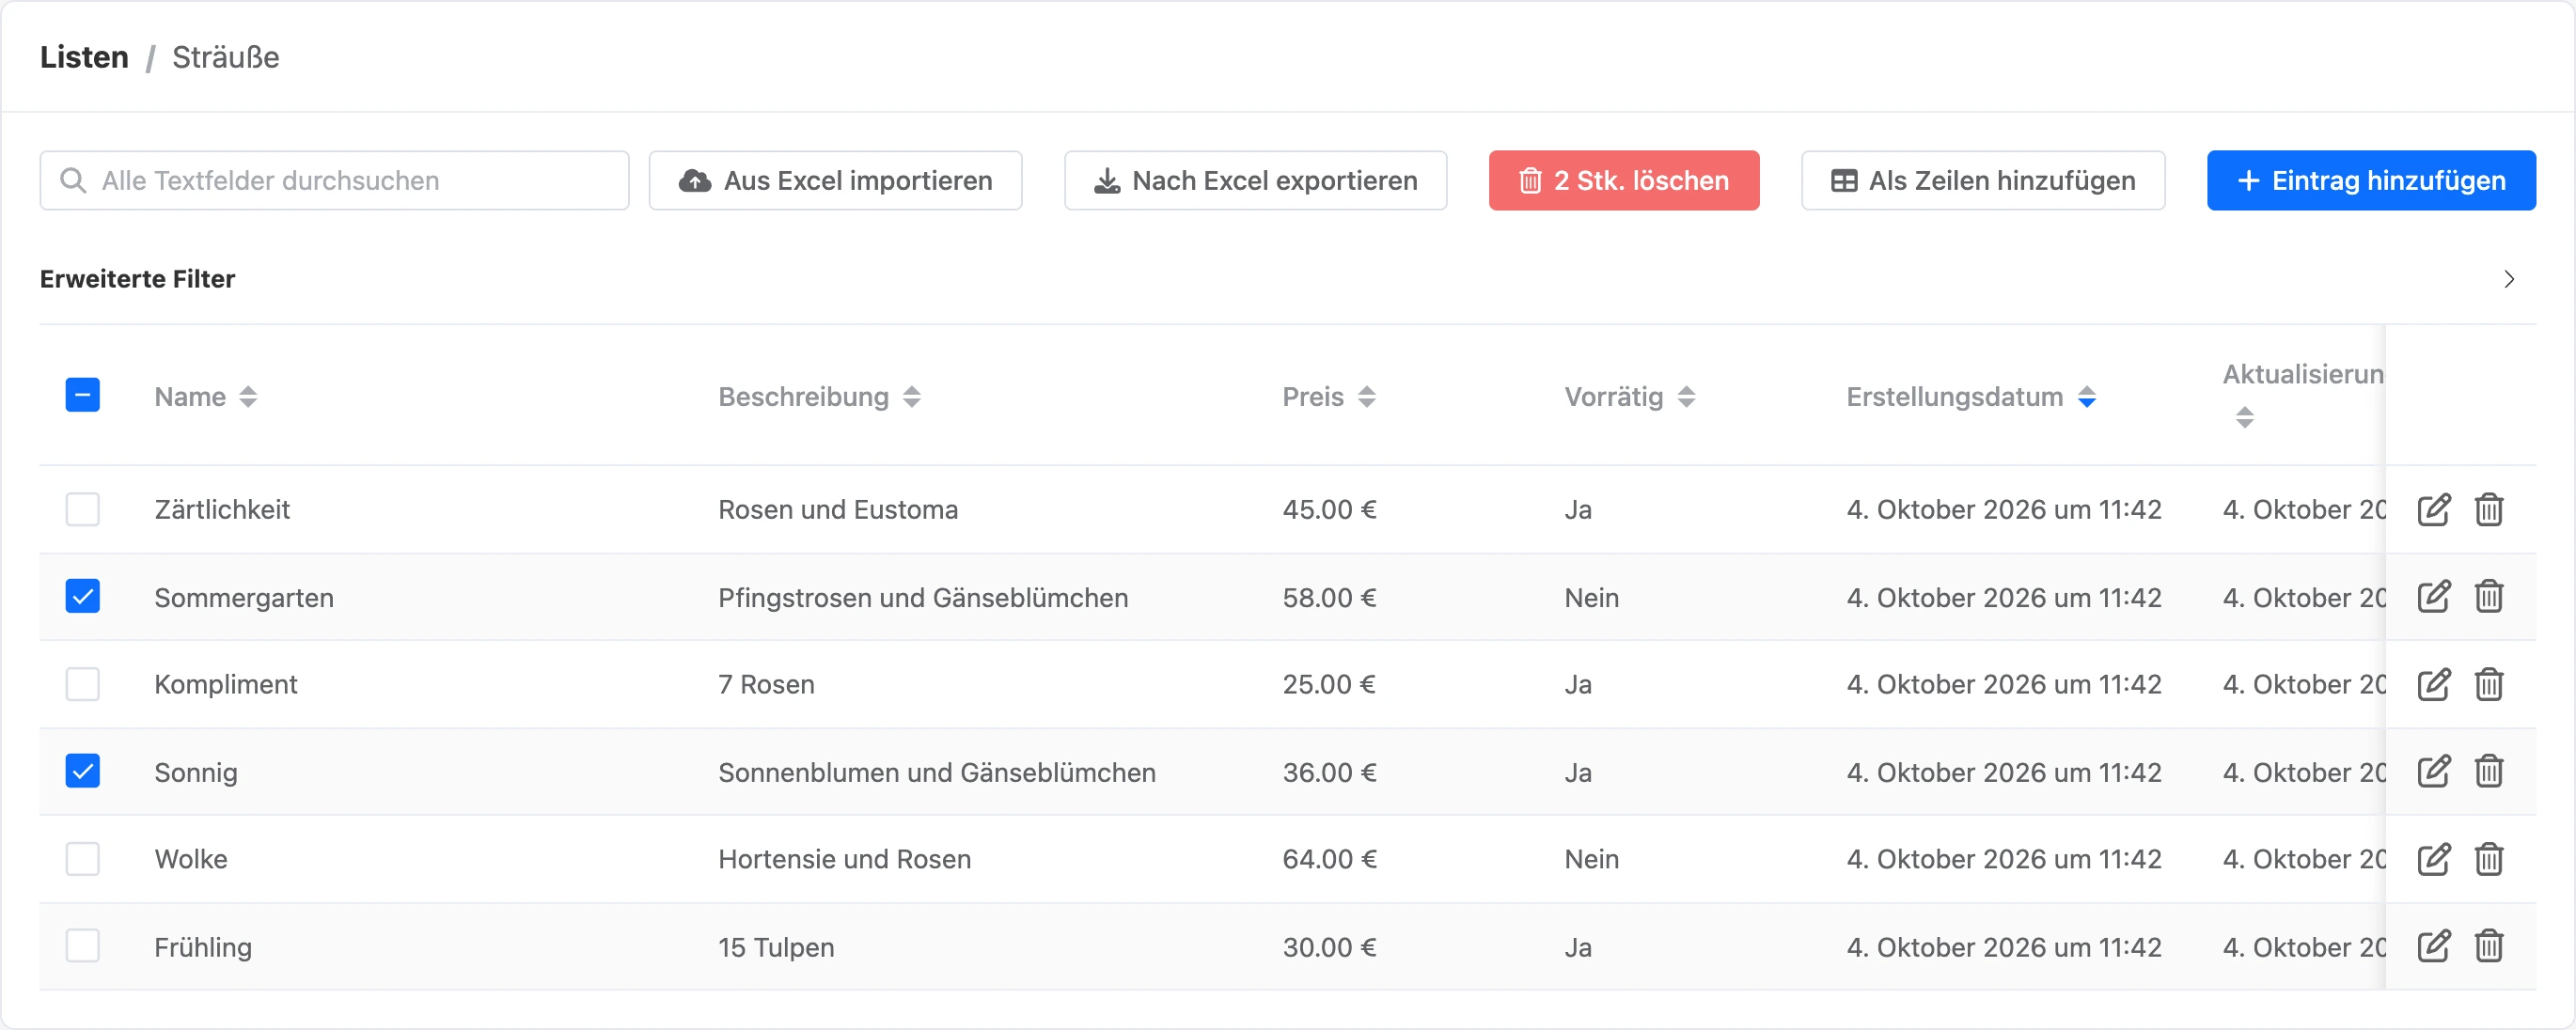Click the Rosen und Eustoma cell
This screenshot has width=2576, height=1030.
837,510
